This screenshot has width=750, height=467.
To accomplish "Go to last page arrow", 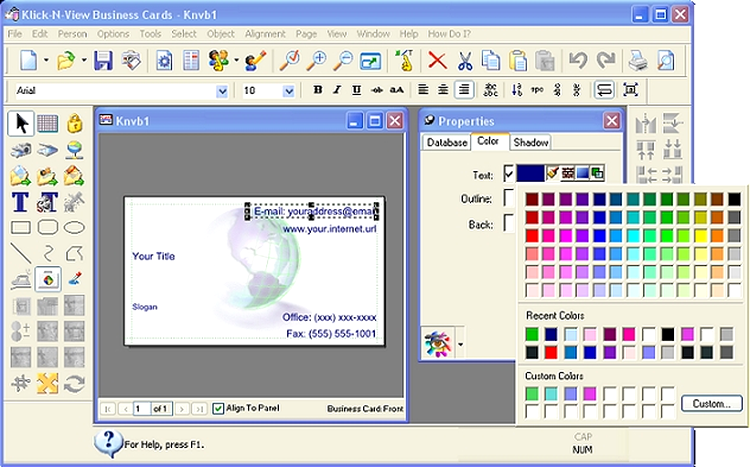I will click(199, 409).
